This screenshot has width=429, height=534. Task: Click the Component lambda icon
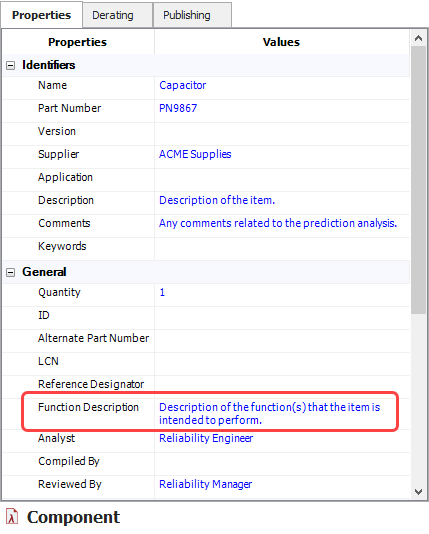[x=12, y=517]
